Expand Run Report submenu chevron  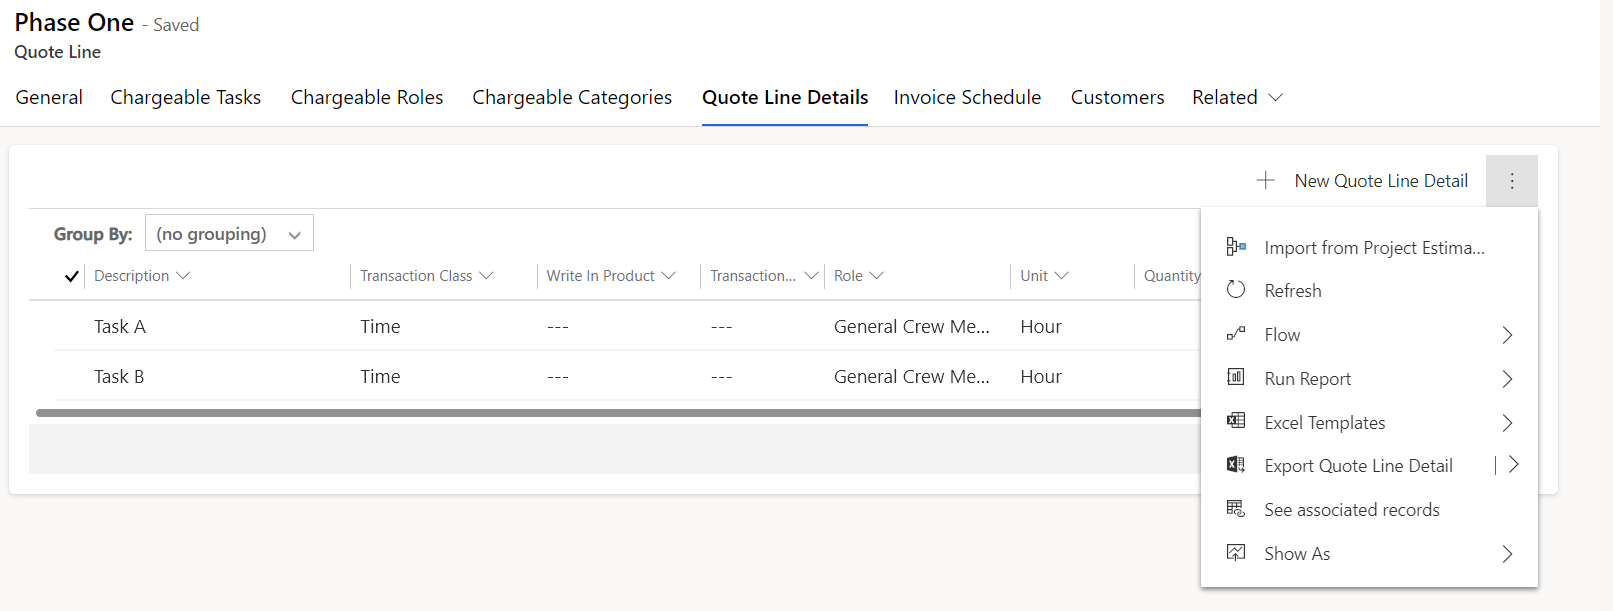[x=1507, y=379]
